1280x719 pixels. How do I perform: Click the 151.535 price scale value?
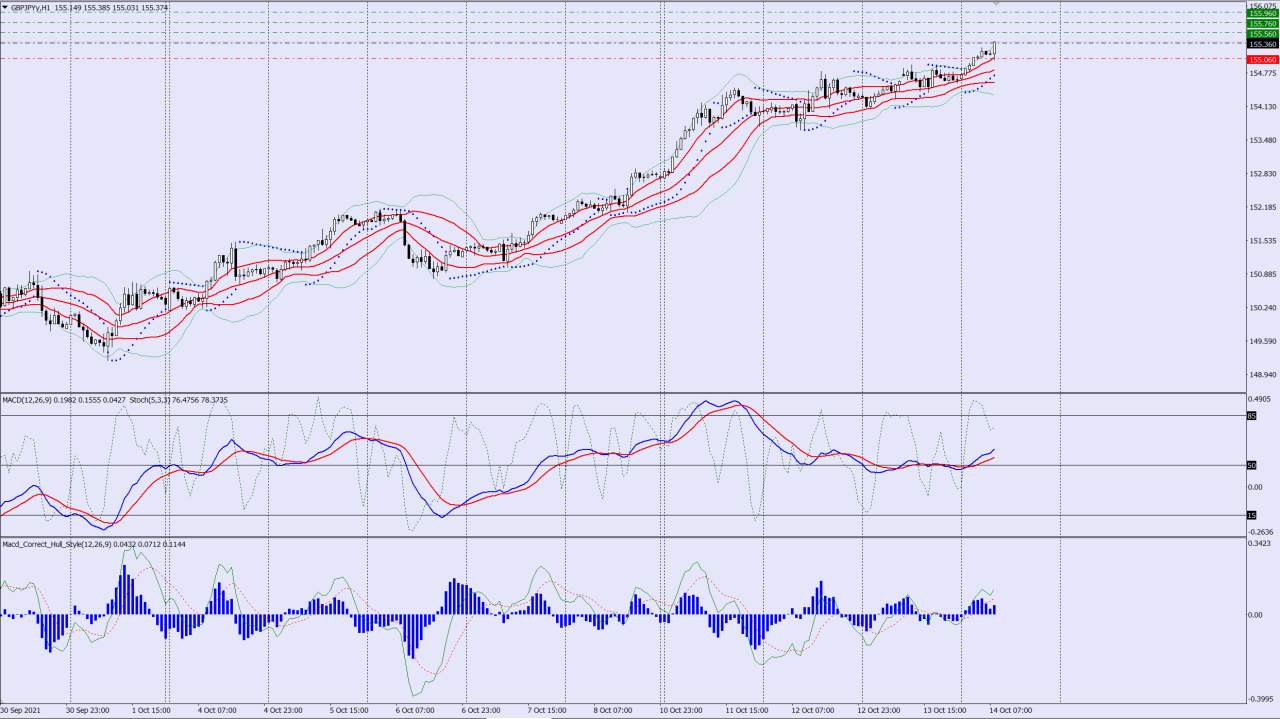point(1263,241)
